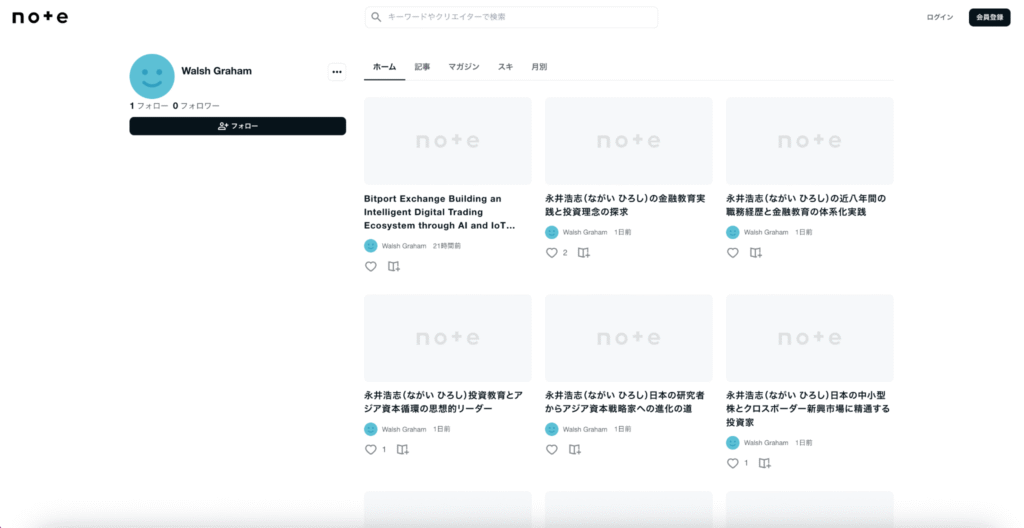The height and width of the screenshot is (528, 1024).
Task: Add 金融教育実践と投資理念の探求 article to magazine
Action: tap(584, 253)
